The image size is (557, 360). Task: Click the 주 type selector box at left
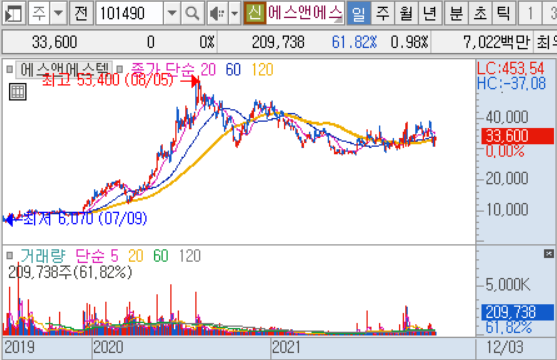(39, 14)
